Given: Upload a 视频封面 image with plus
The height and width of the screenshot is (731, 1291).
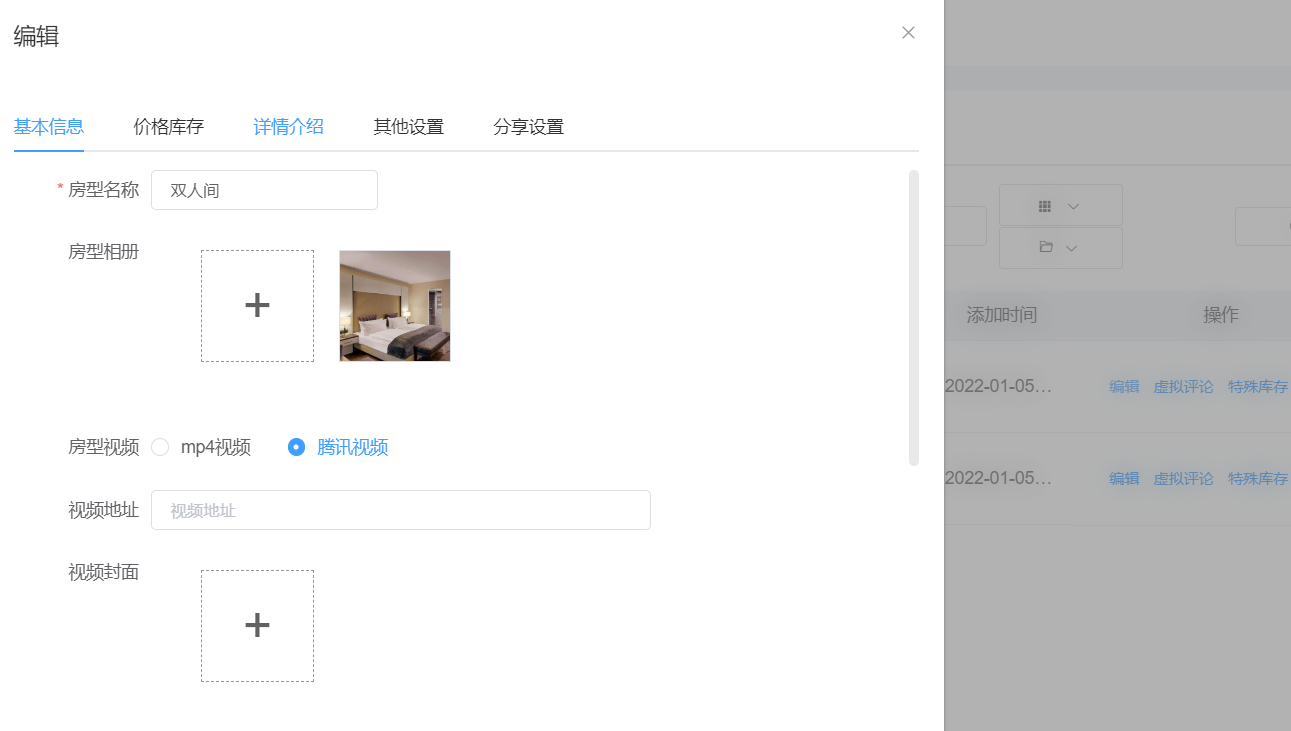Looking at the screenshot, I should [x=257, y=626].
